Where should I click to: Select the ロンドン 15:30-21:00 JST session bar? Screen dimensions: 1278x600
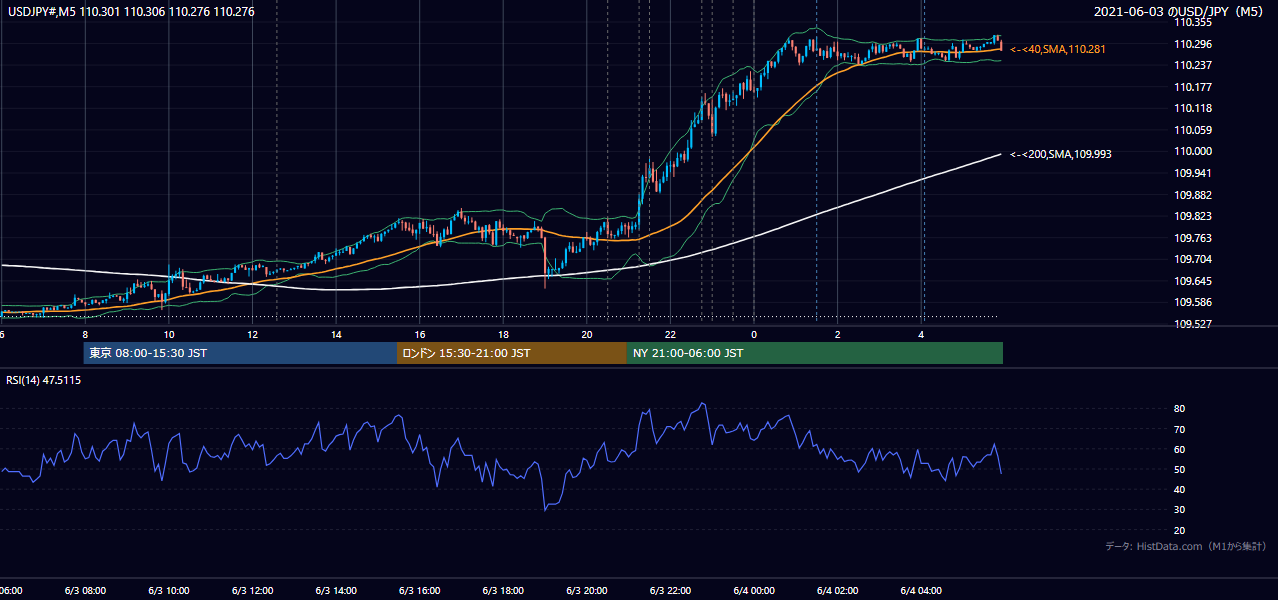coord(512,353)
